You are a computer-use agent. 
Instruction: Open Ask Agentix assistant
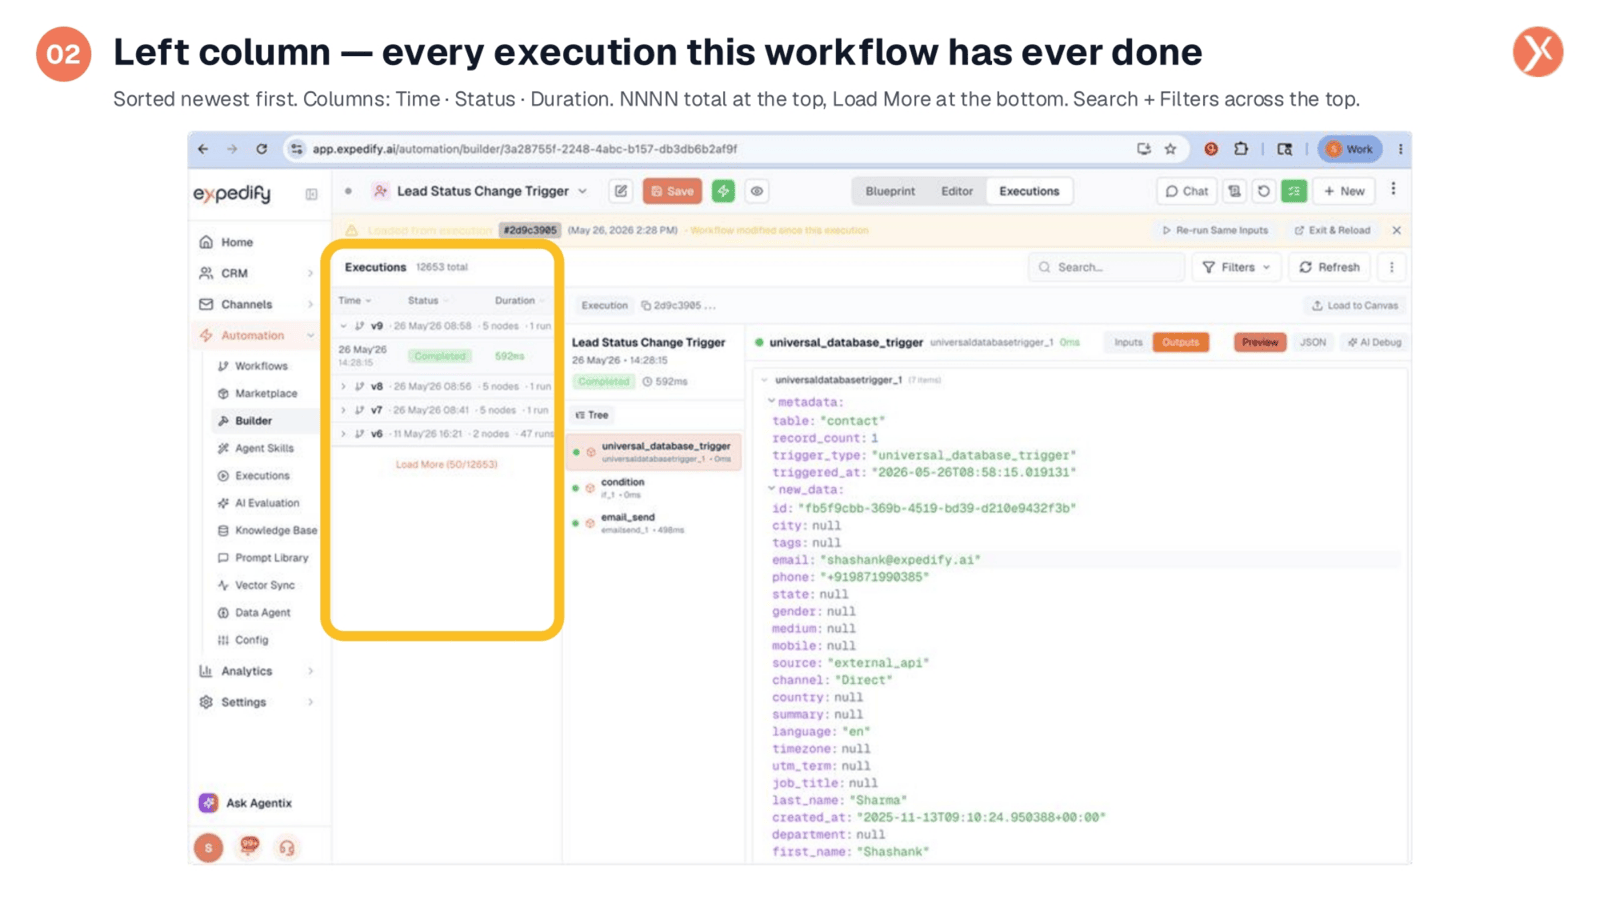coord(246,803)
